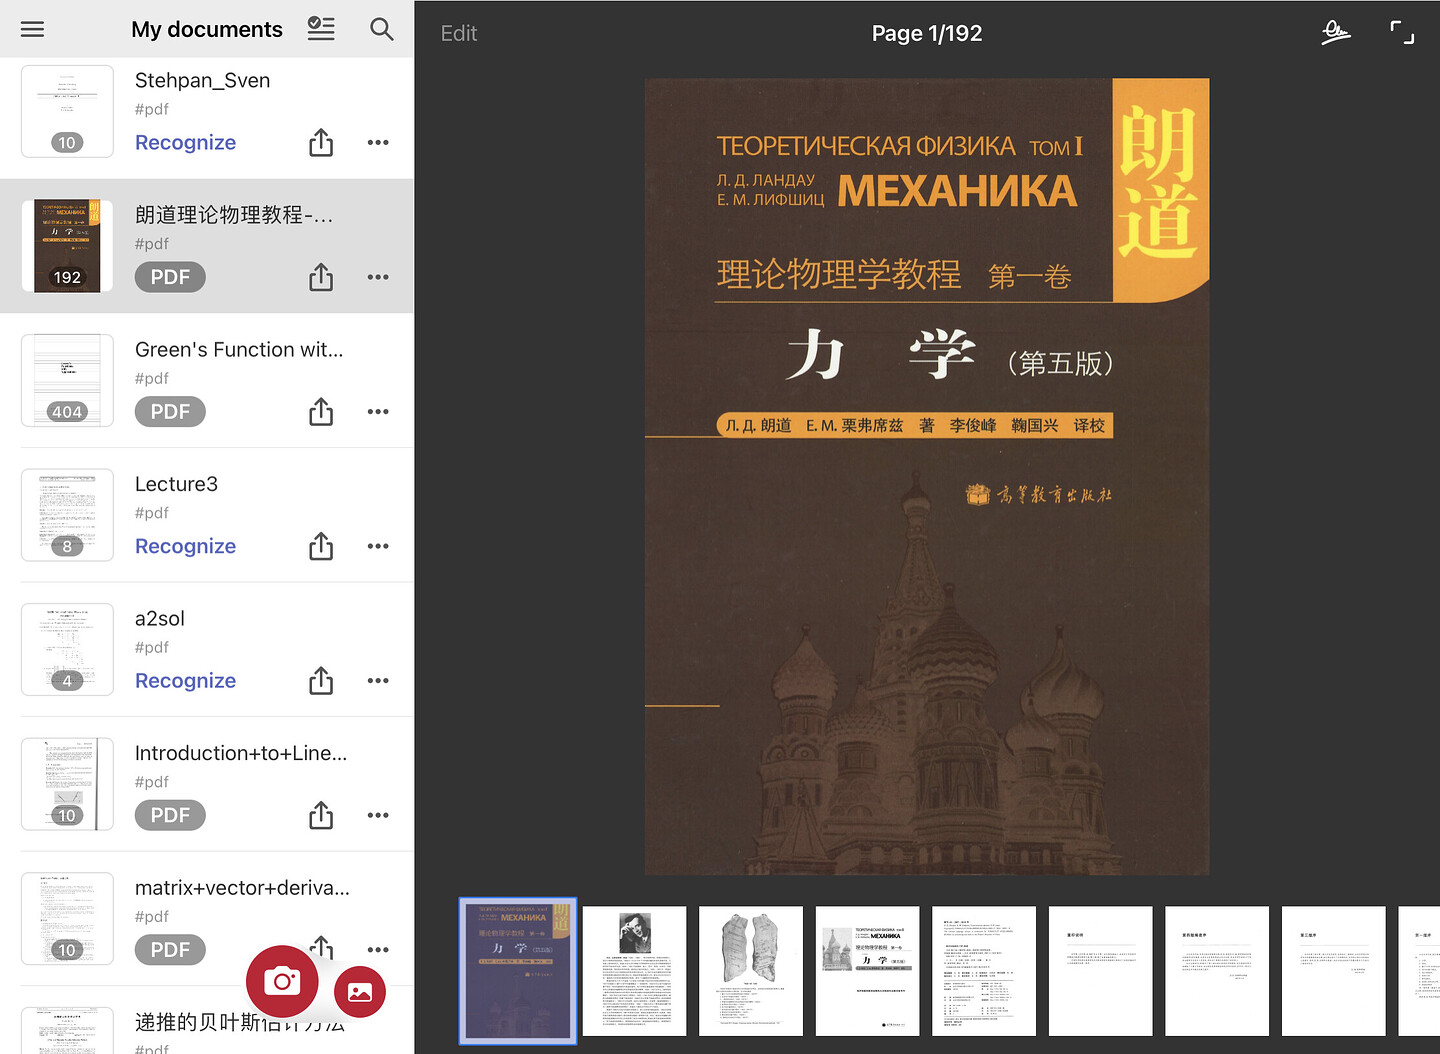Enter fullscreen page view
The width and height of the screenshot is (1440, 1054).
point(1402,33)
